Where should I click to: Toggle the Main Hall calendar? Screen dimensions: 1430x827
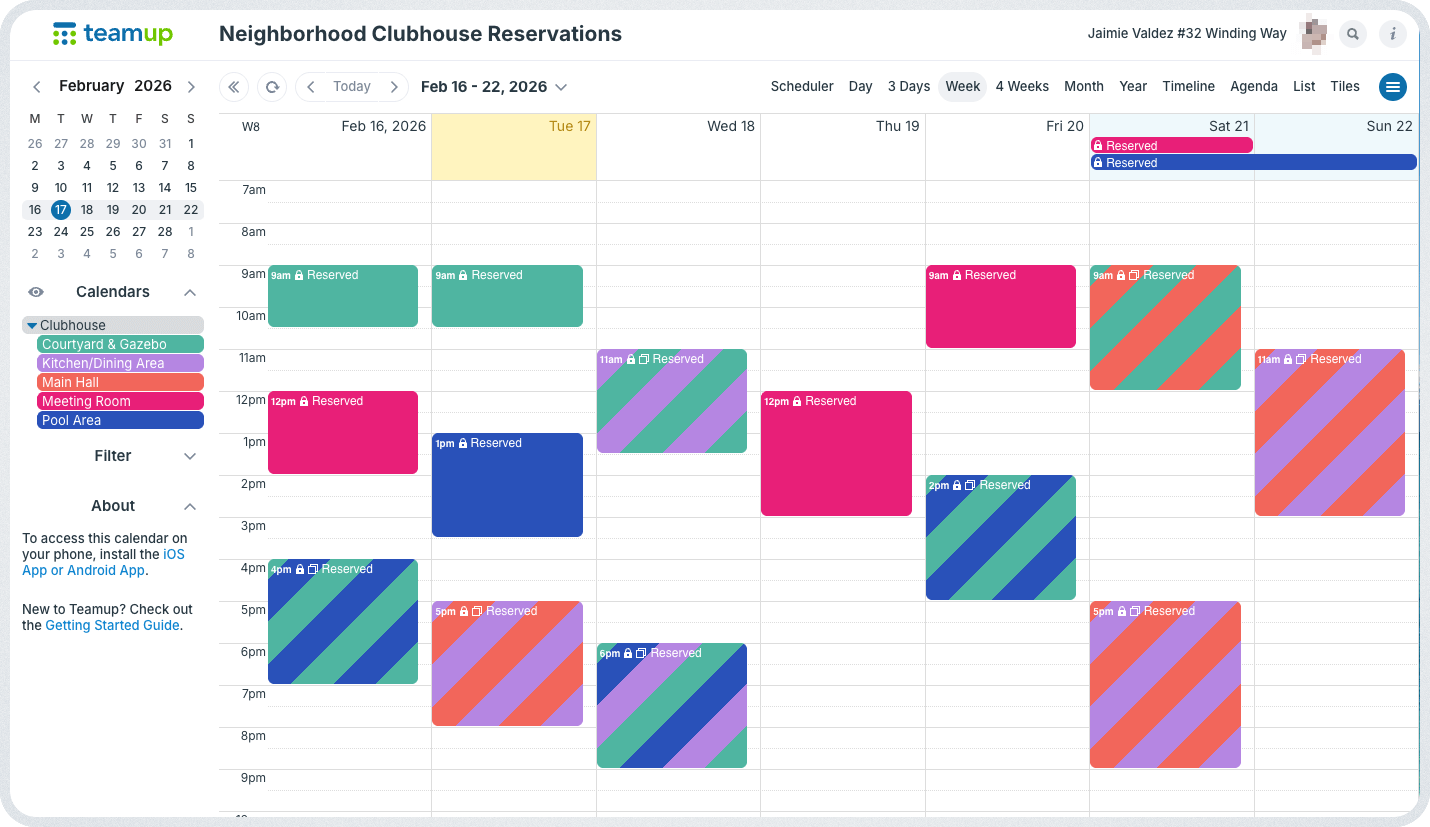[120, 382]
